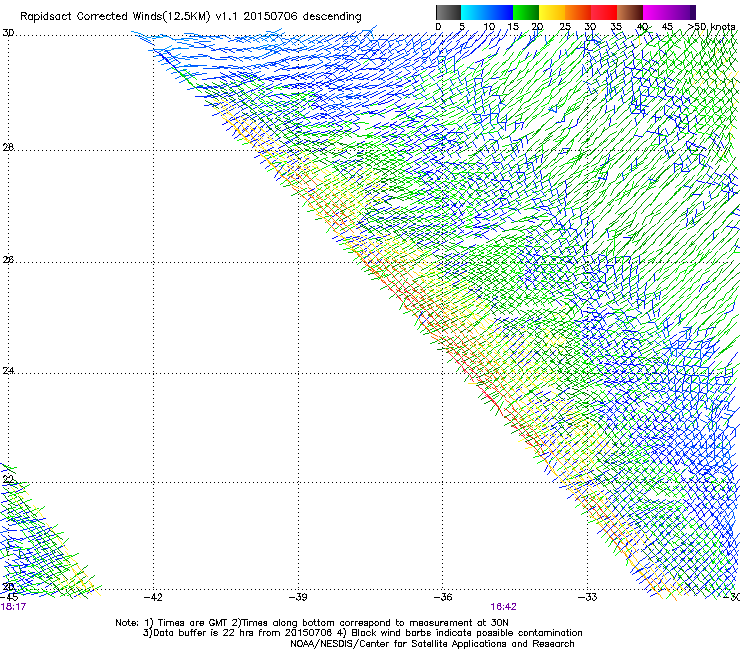Click the plot title 'Rapidscat Corrected Winds(12.5KM)'
Image resolution: width=740 pixels, height=650 pixels.
(x=115, y=17)
